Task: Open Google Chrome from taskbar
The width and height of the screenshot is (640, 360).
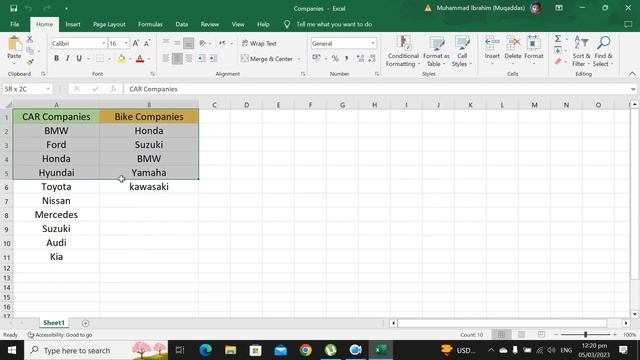Action: click(305, 350)
